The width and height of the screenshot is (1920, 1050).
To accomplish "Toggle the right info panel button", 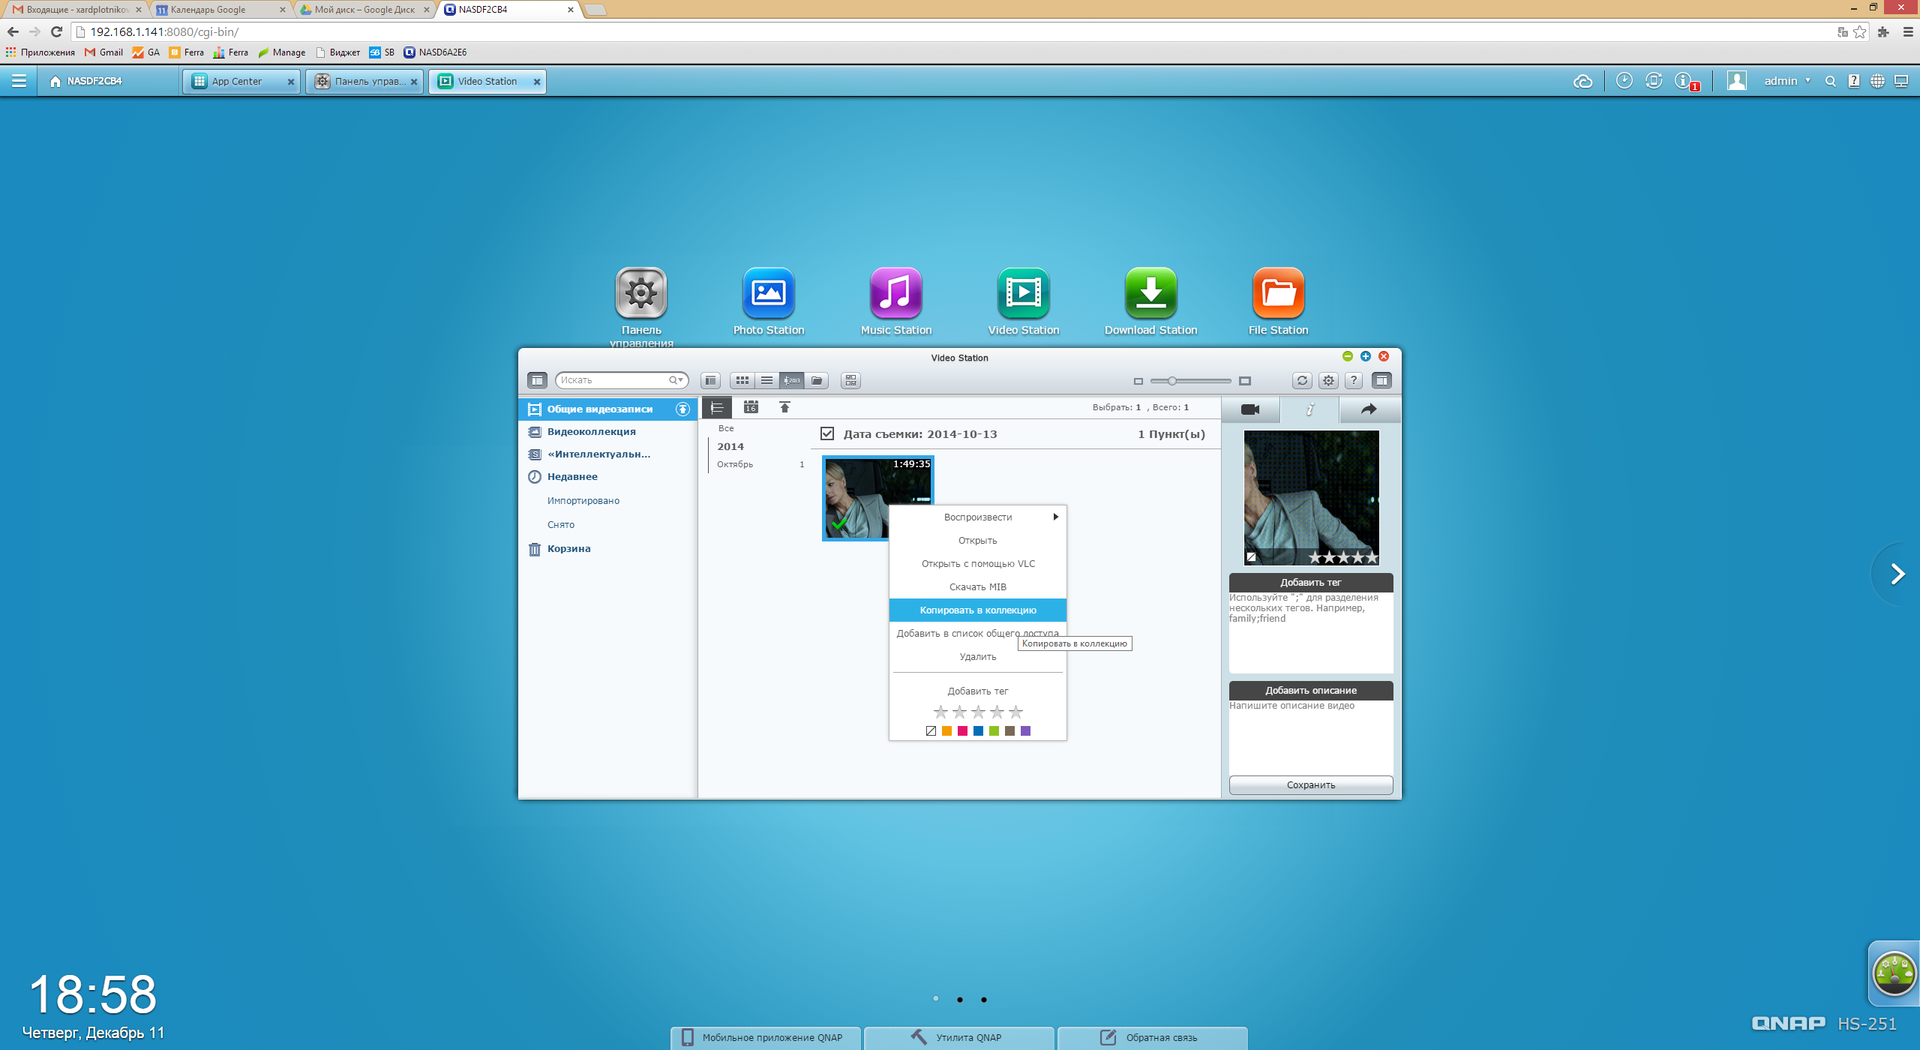I will point(1381,381).
